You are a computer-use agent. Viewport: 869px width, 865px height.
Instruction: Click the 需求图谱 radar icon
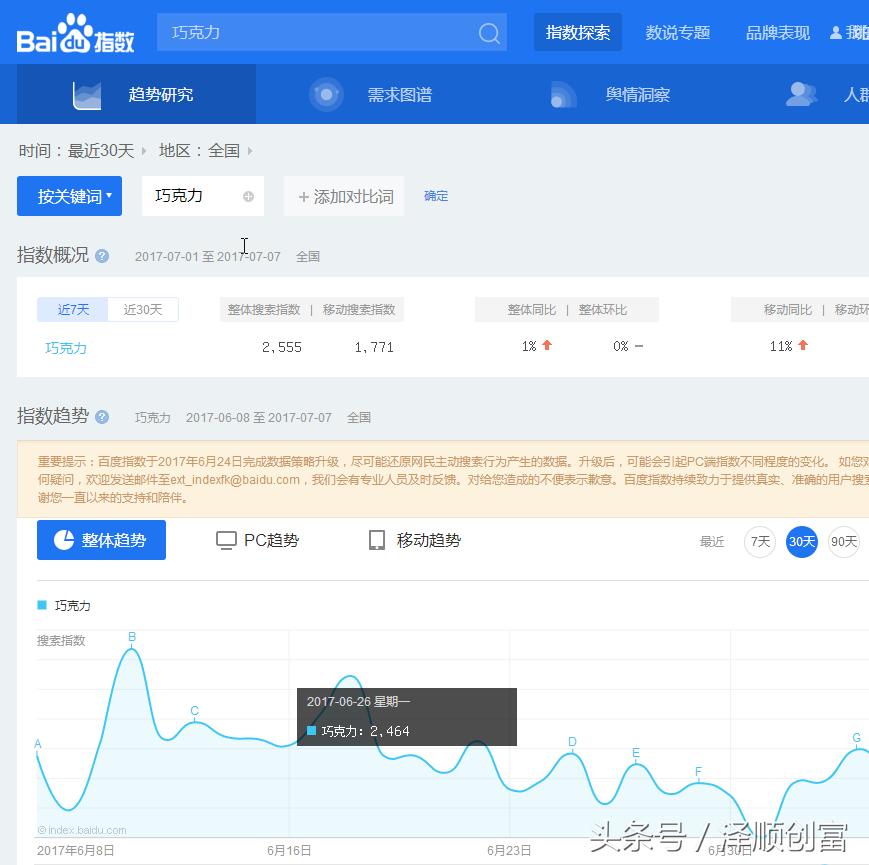327,94
